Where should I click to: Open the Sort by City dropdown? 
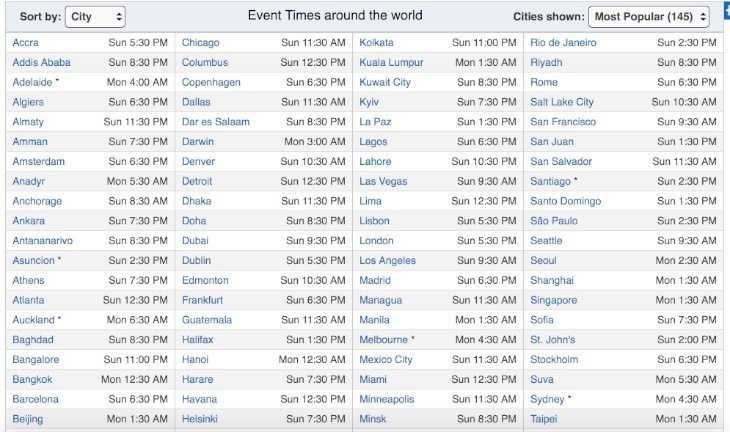95,17
